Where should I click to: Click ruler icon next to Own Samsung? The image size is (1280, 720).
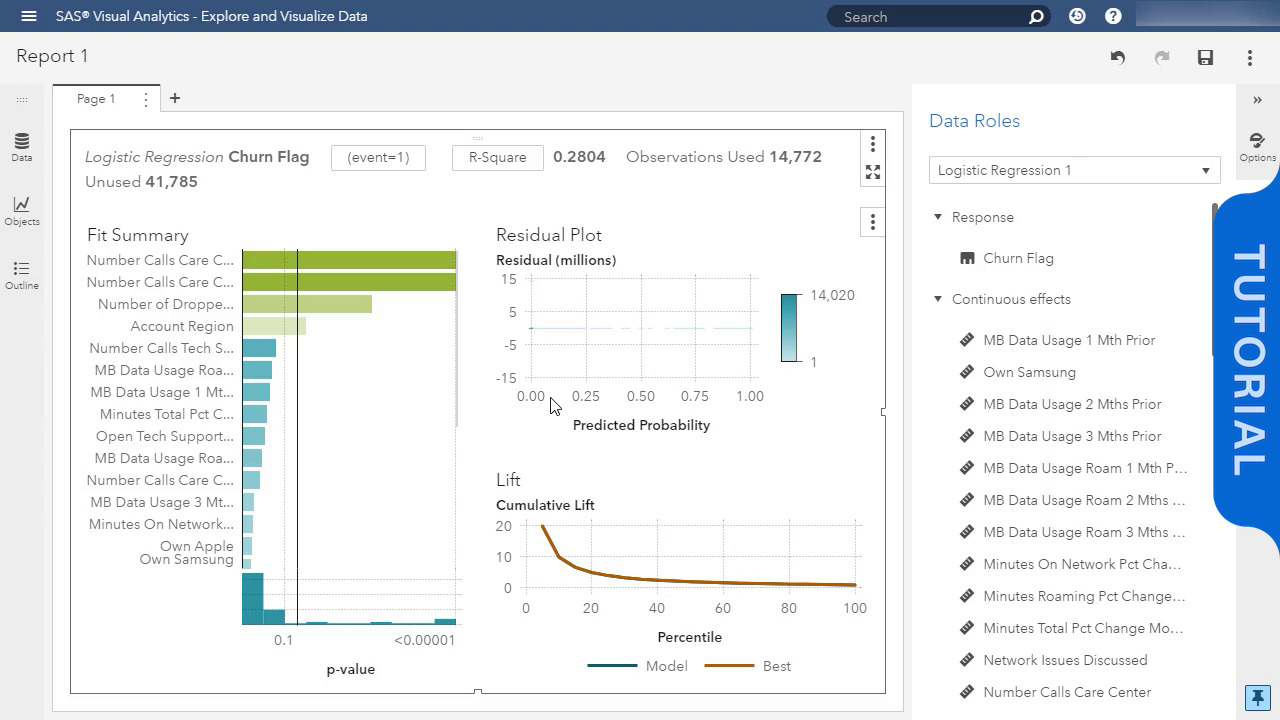[x=967, y=372]
